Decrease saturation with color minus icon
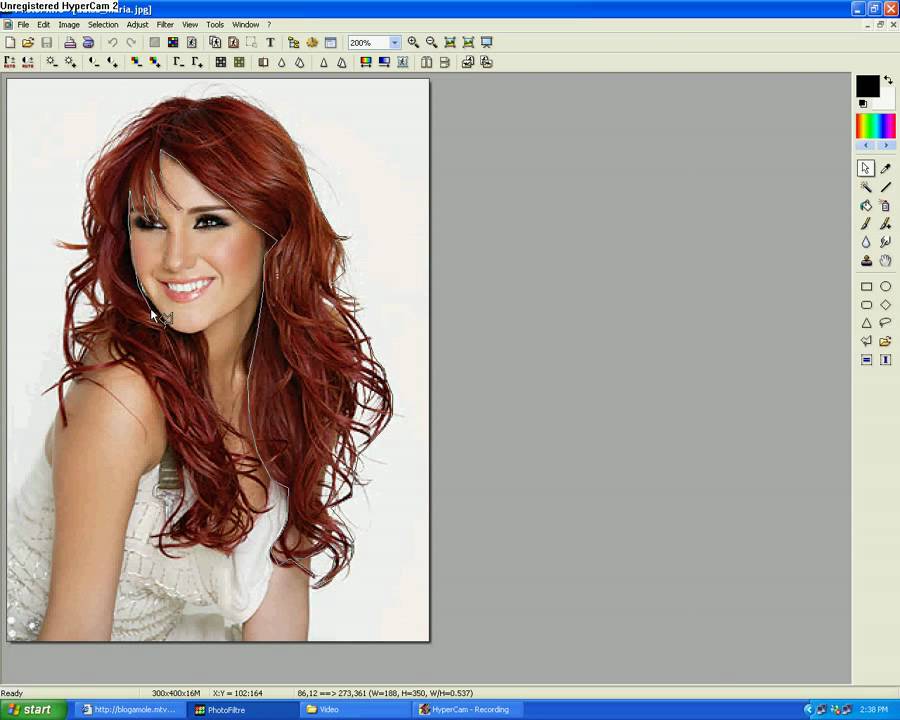900x720 pixels. (x=136, y=62)
